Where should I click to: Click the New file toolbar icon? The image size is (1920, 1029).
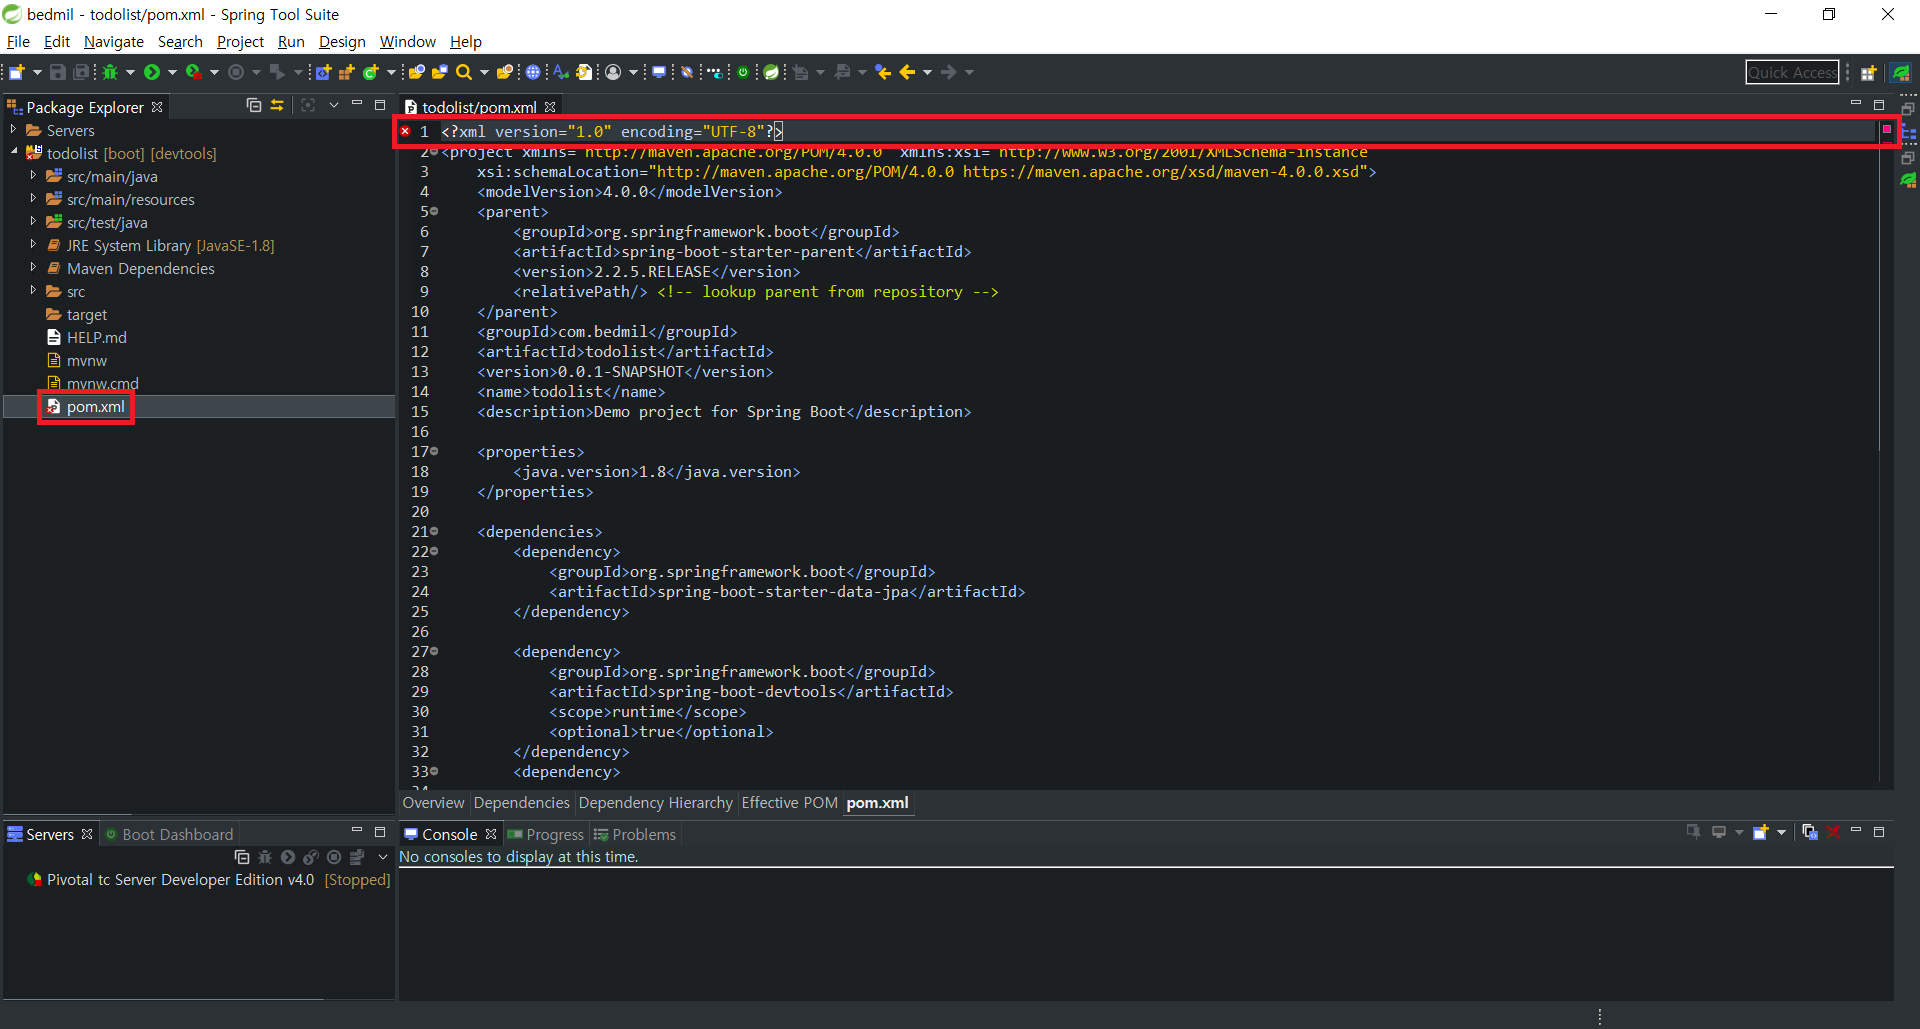coord(17,72)
